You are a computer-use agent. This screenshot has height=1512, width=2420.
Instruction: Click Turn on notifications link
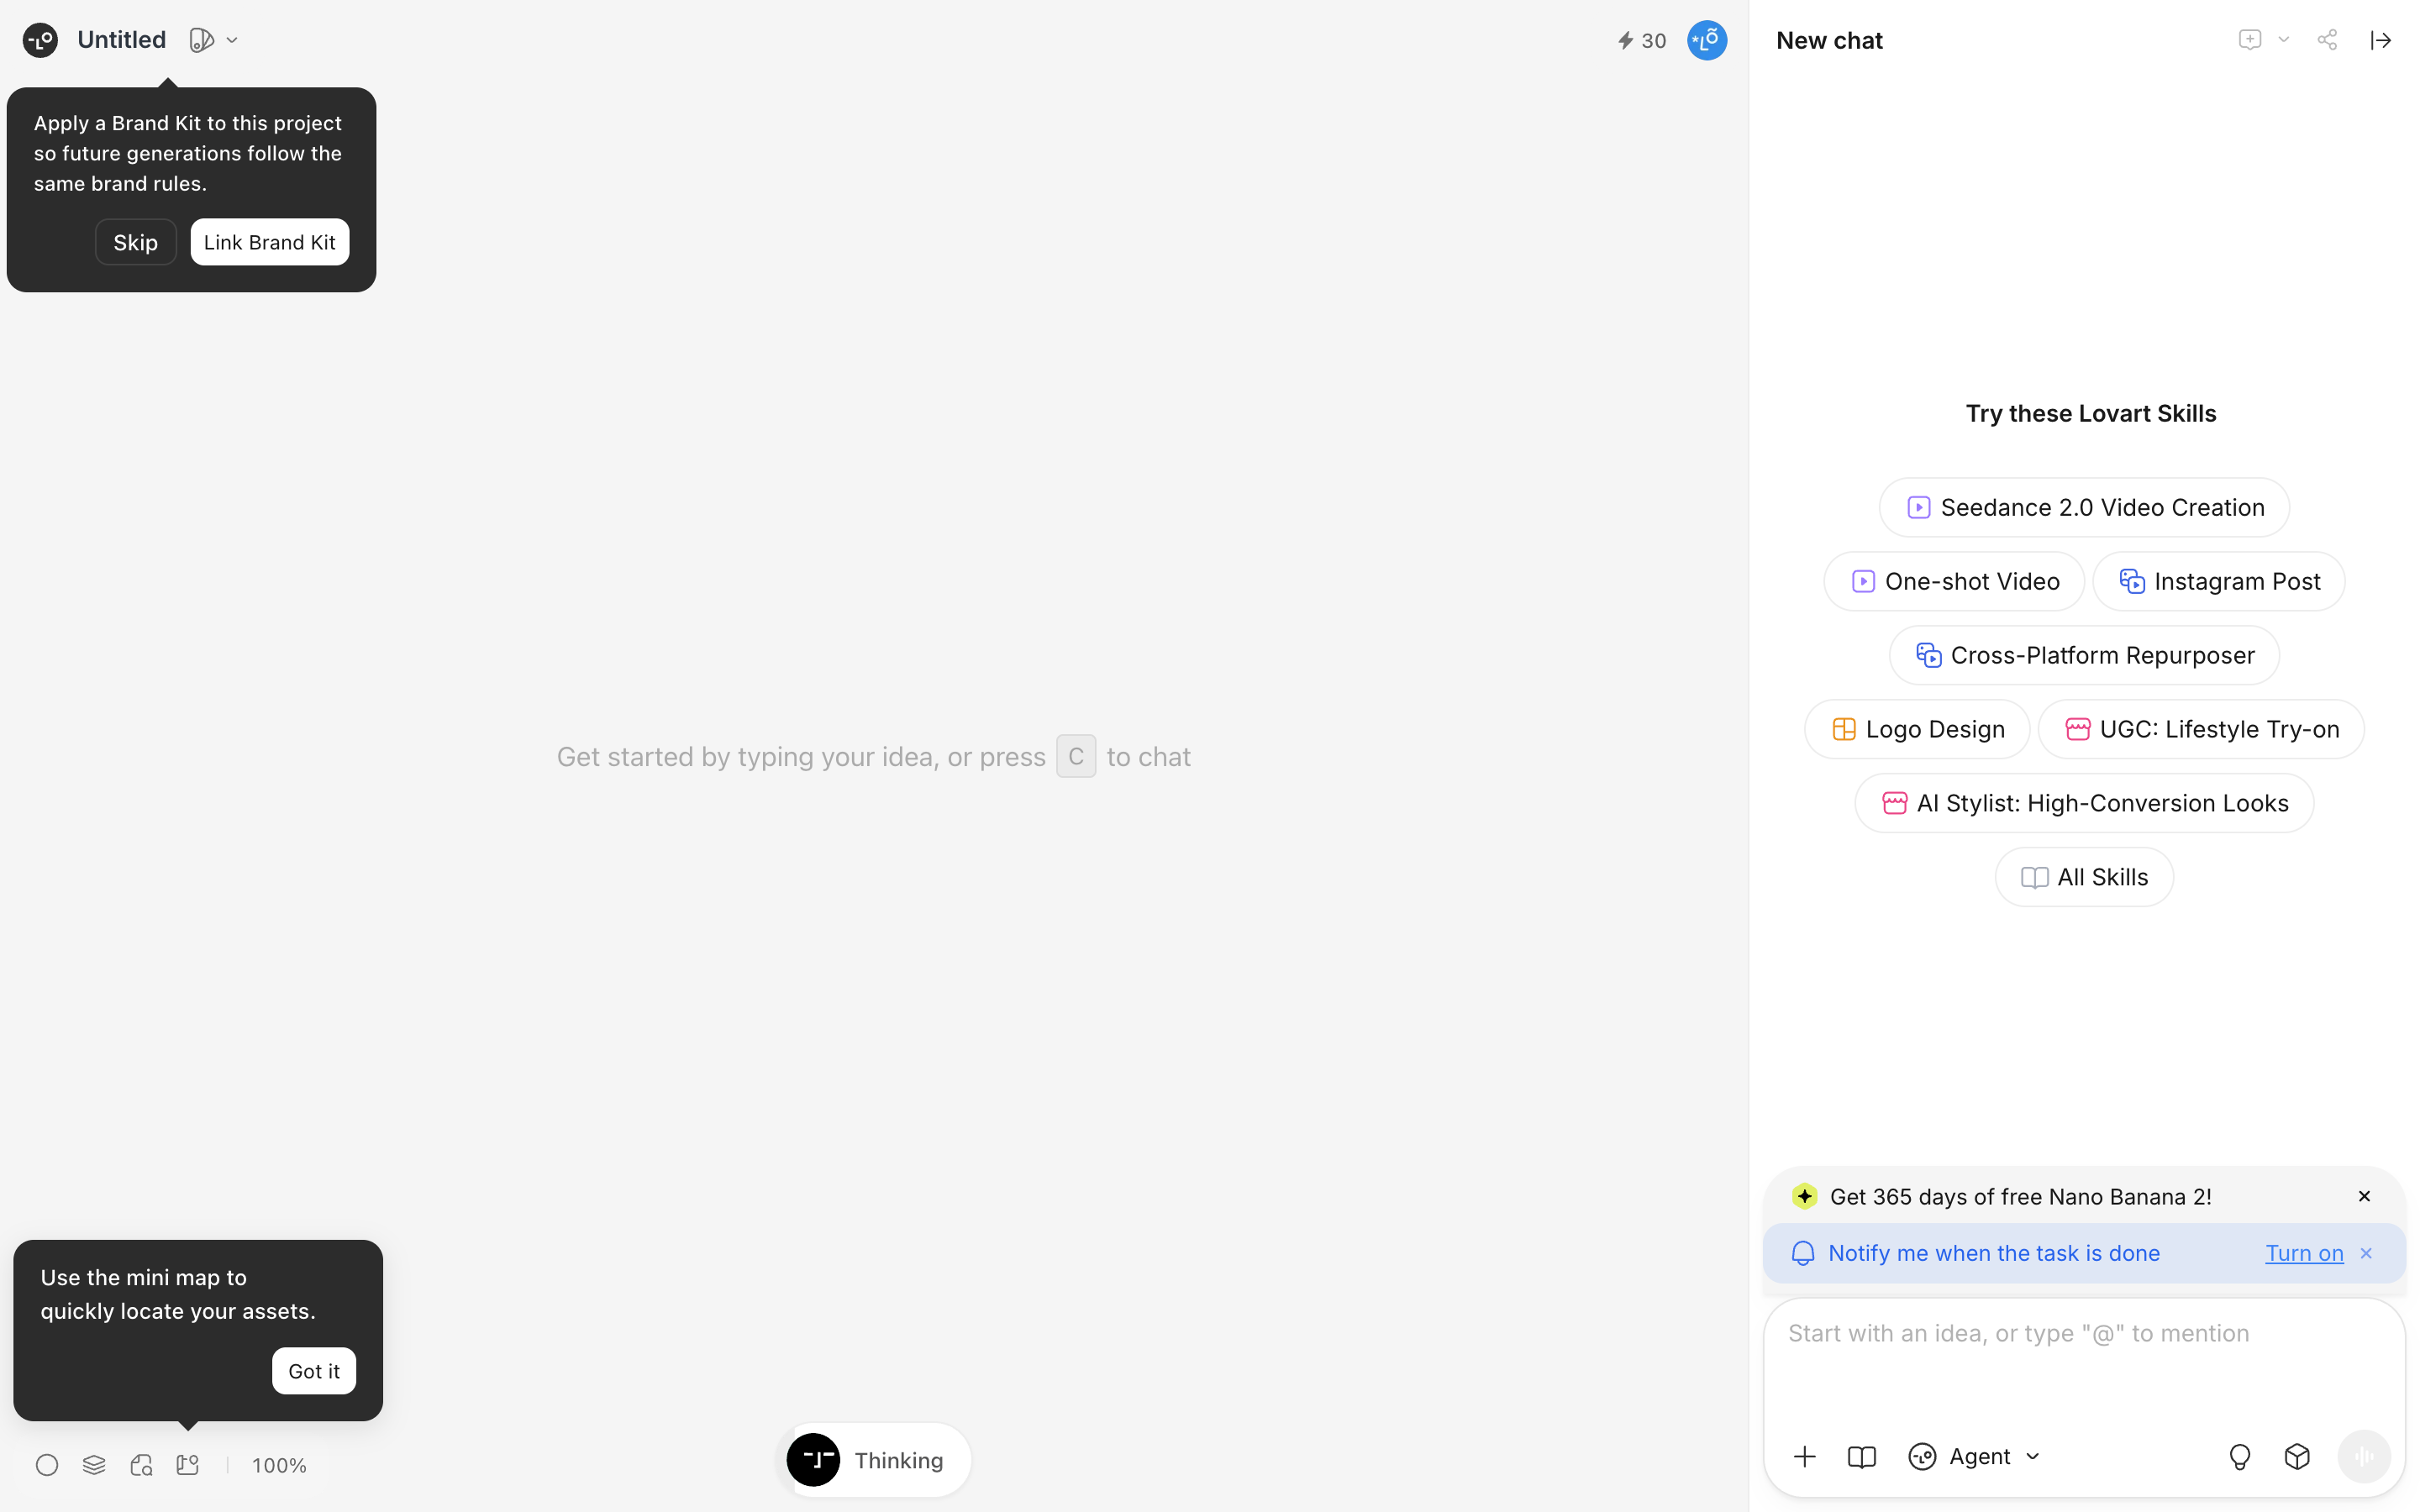(x=2304, y=1253)
